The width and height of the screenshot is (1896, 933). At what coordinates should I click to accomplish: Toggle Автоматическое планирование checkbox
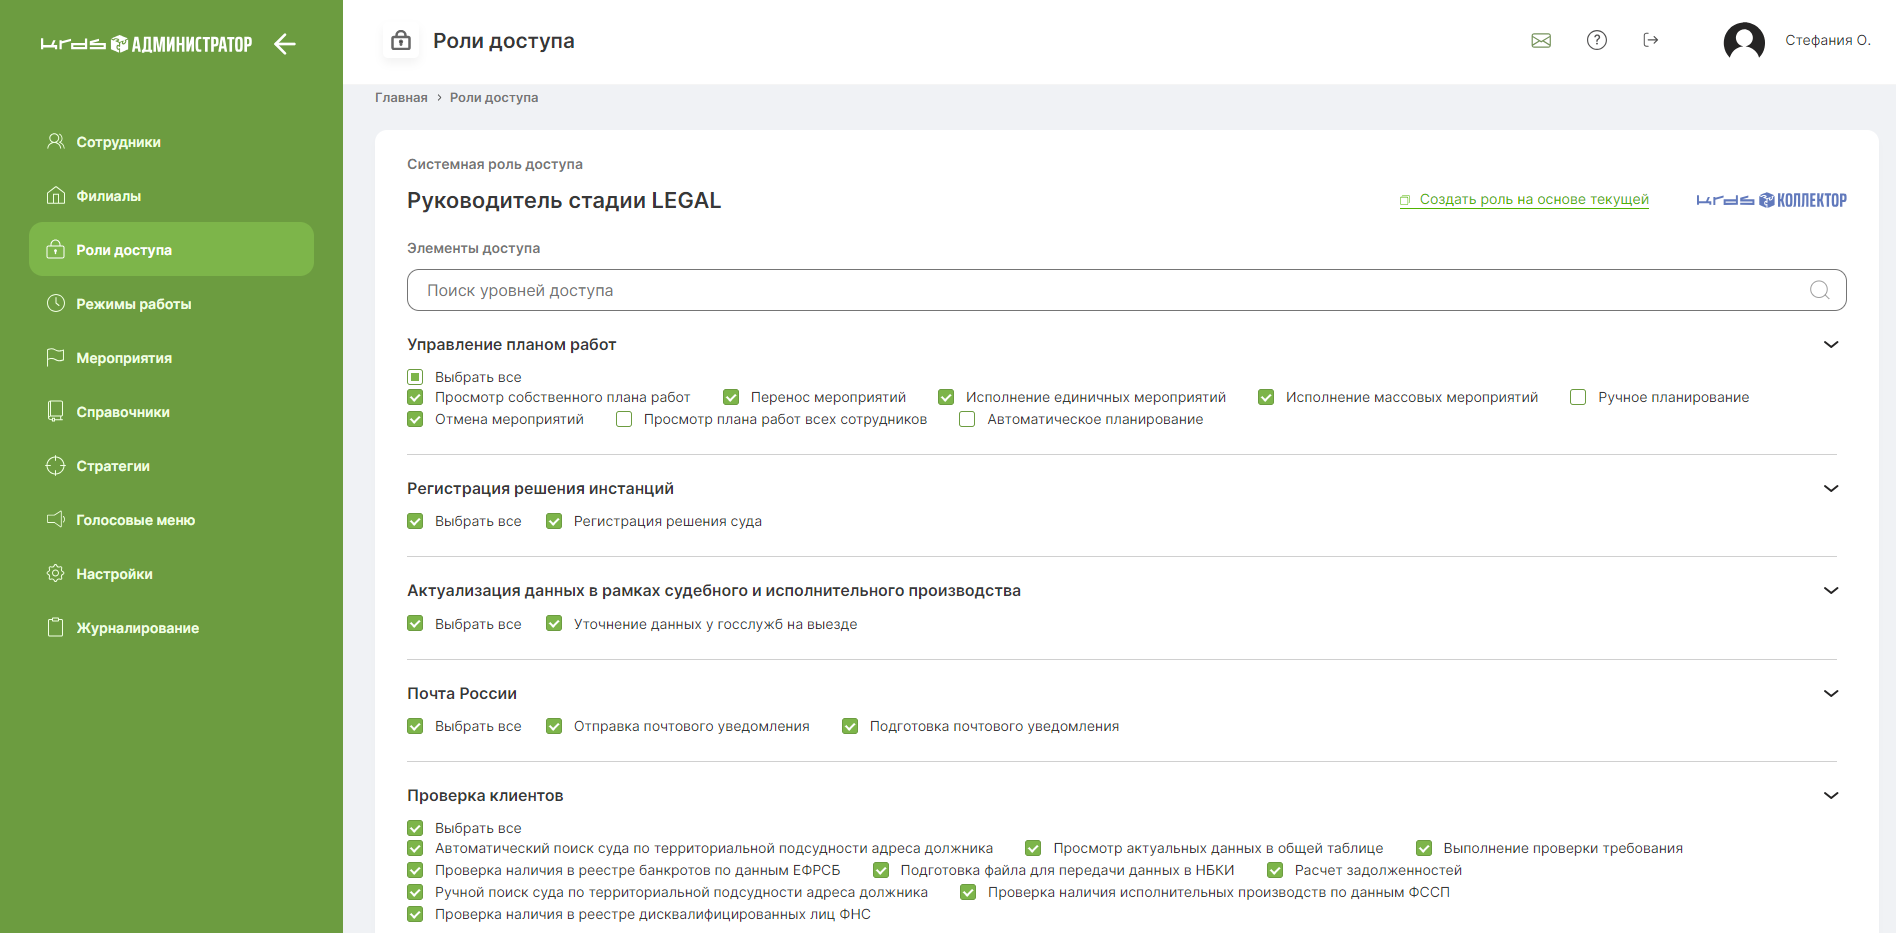tap(967, 419)
